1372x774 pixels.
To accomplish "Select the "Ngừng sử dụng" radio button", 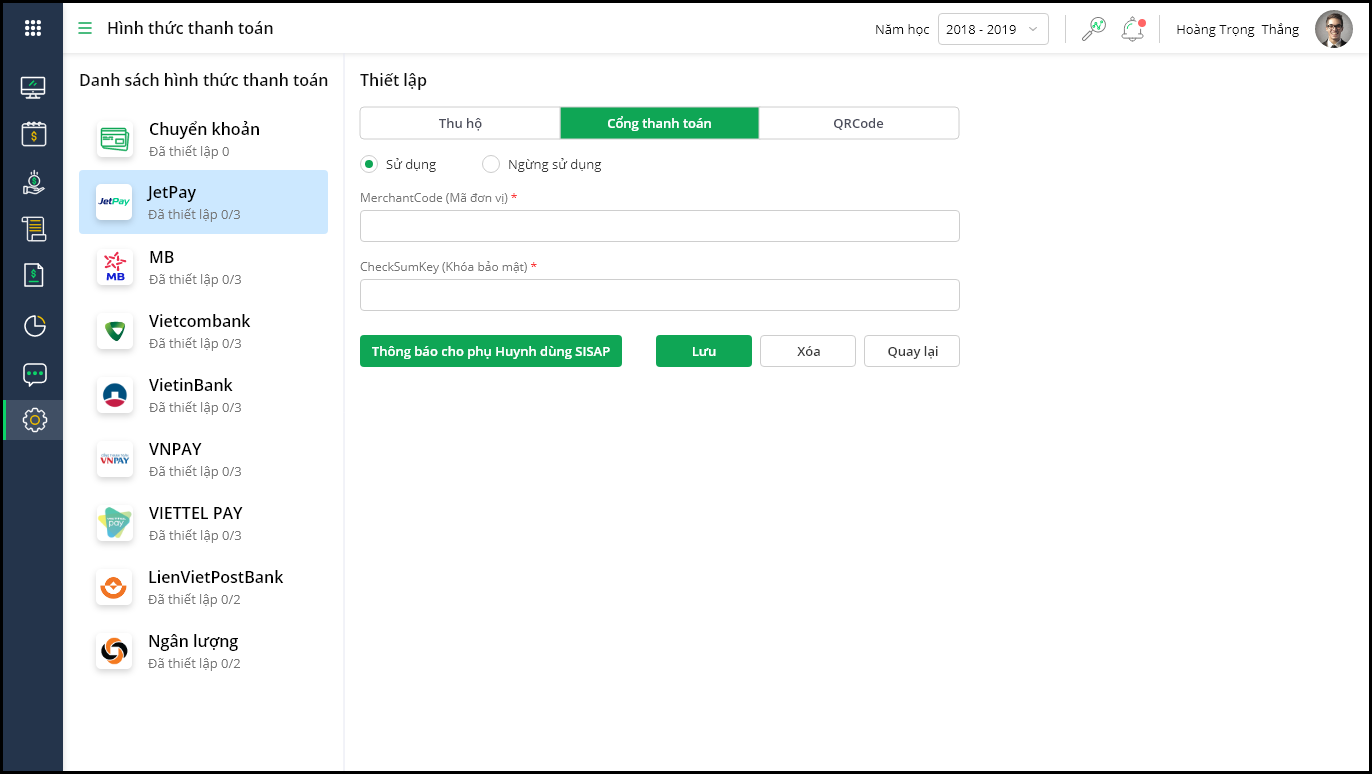I will pyautogui.click(x=491, y=164).
